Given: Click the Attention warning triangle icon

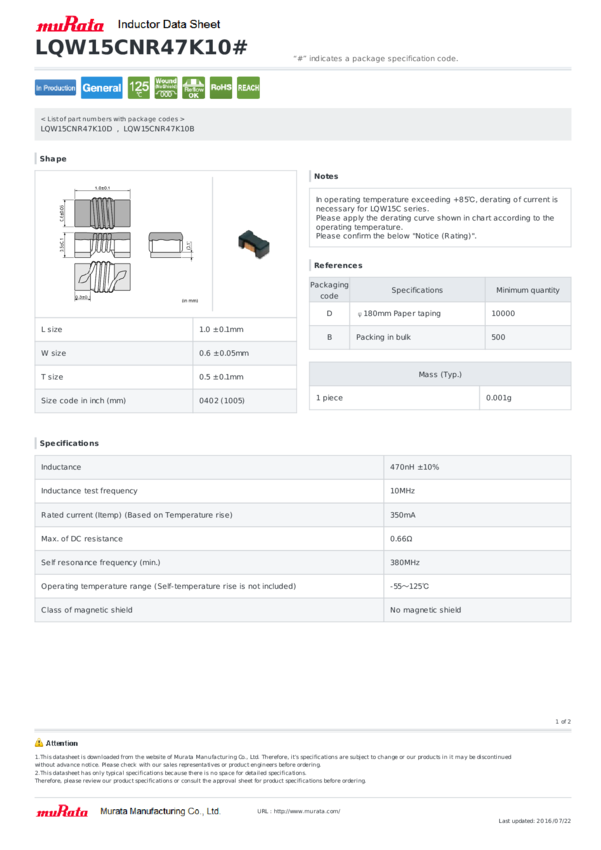Looking at the screenshot, I should (39, 743).
